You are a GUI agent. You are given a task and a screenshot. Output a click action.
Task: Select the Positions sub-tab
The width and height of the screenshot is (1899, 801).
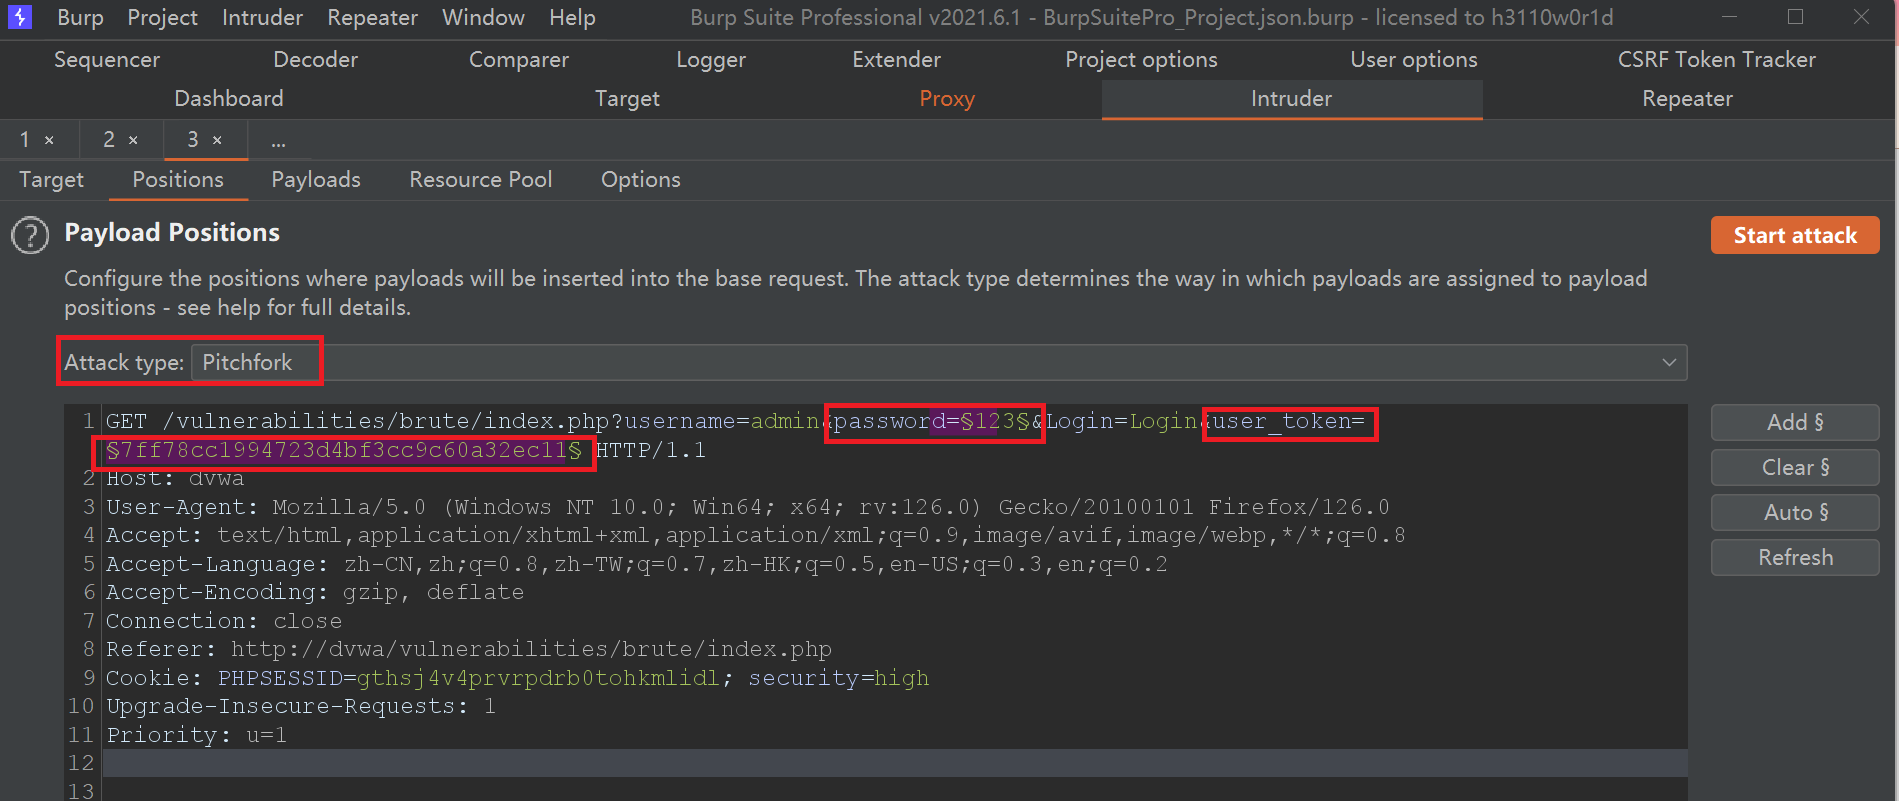pyautogui.click(x=178, y=180)
